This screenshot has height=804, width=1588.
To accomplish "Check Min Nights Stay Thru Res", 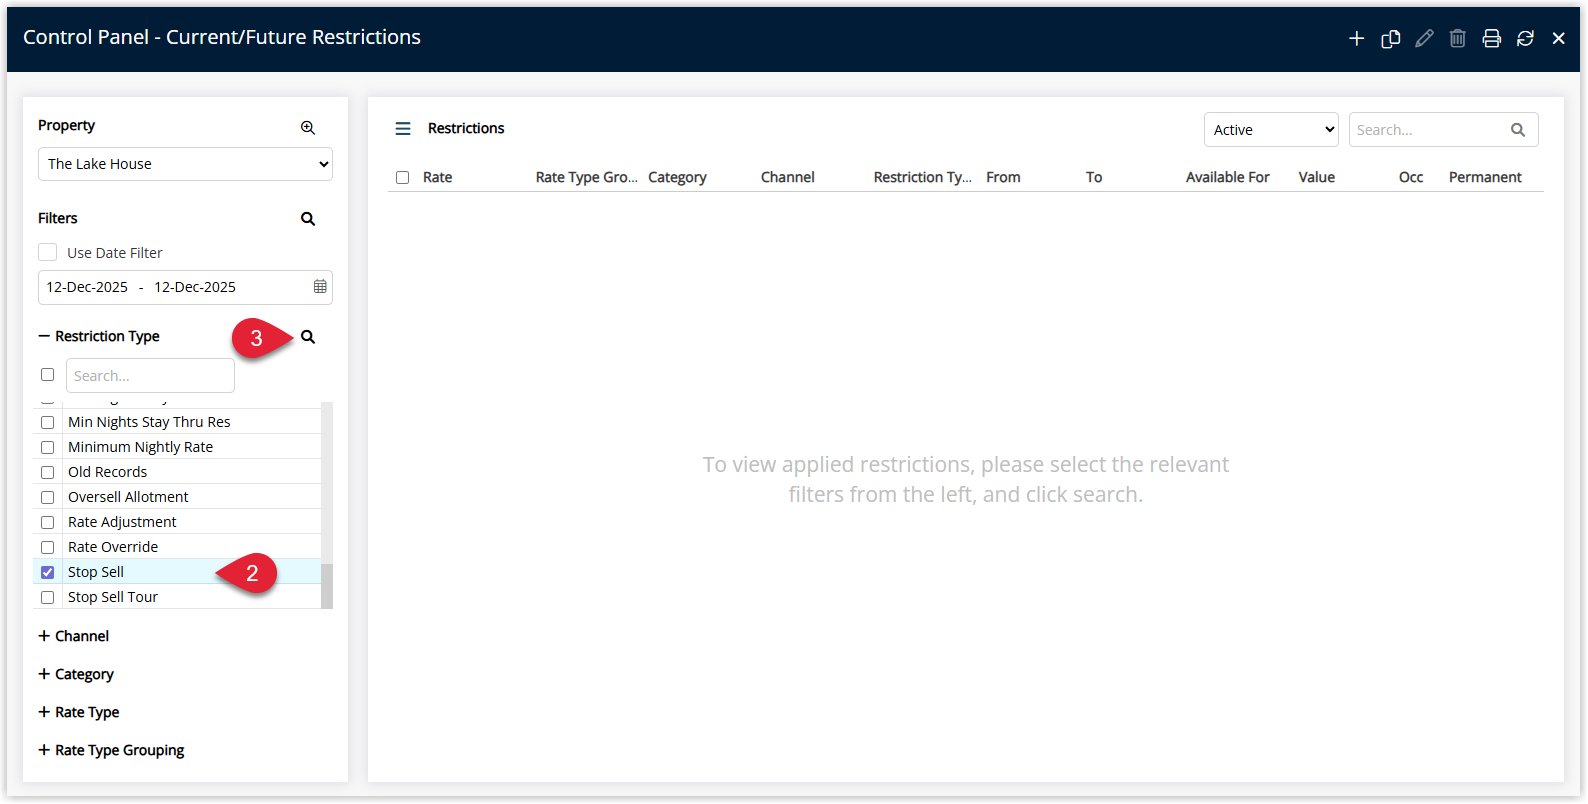I will tap(47, 422).
